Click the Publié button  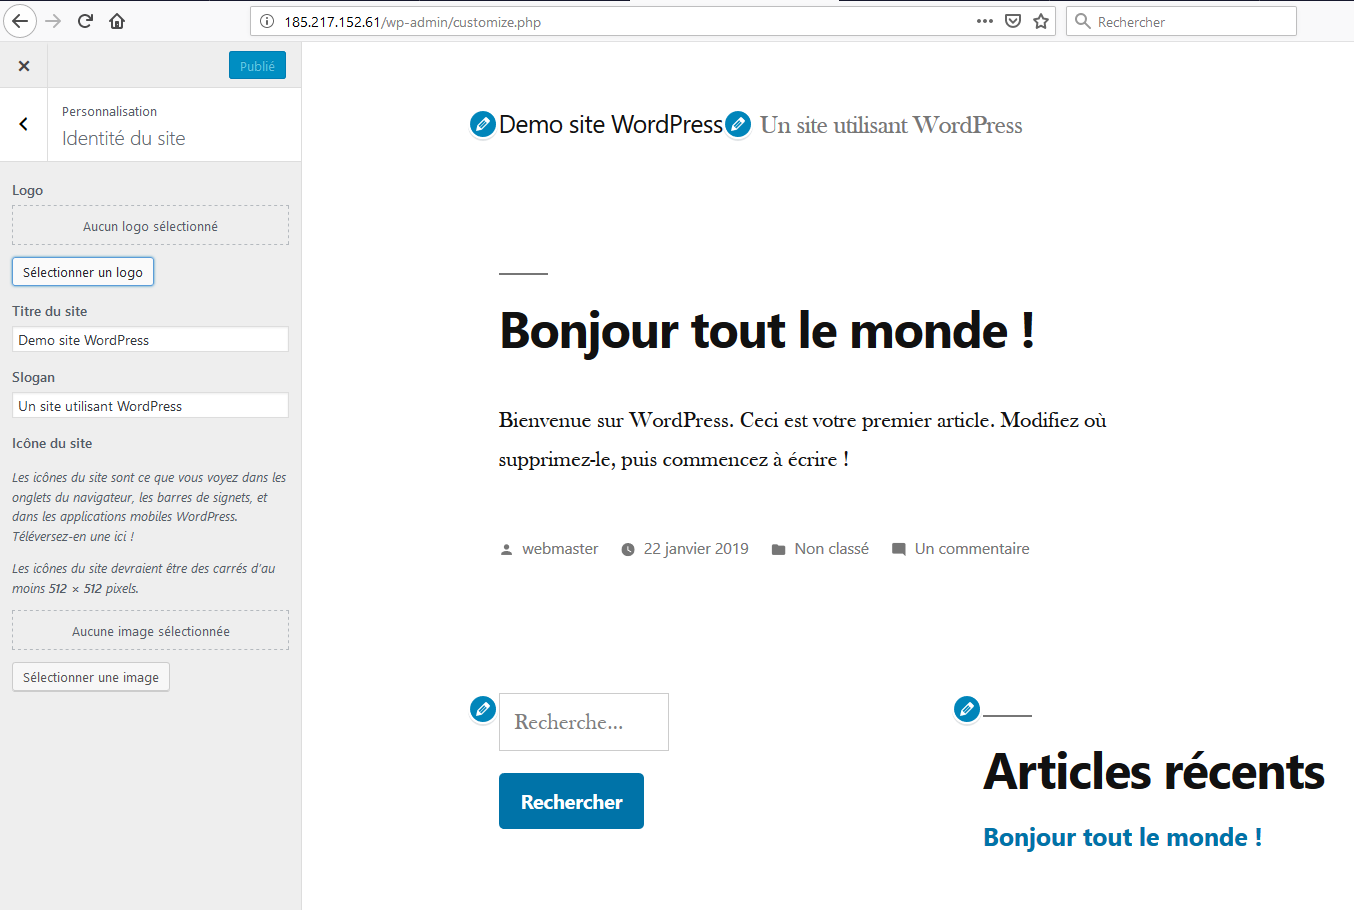pos(257,66)
